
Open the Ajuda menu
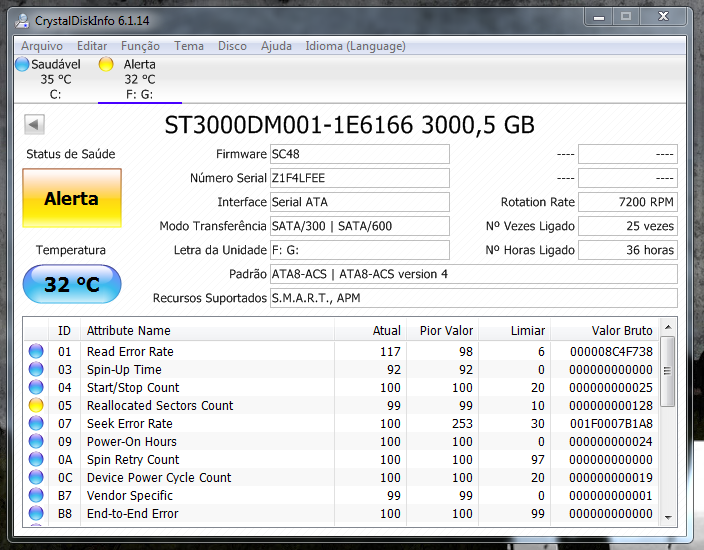pyautogui.click(x=276, y=46)
